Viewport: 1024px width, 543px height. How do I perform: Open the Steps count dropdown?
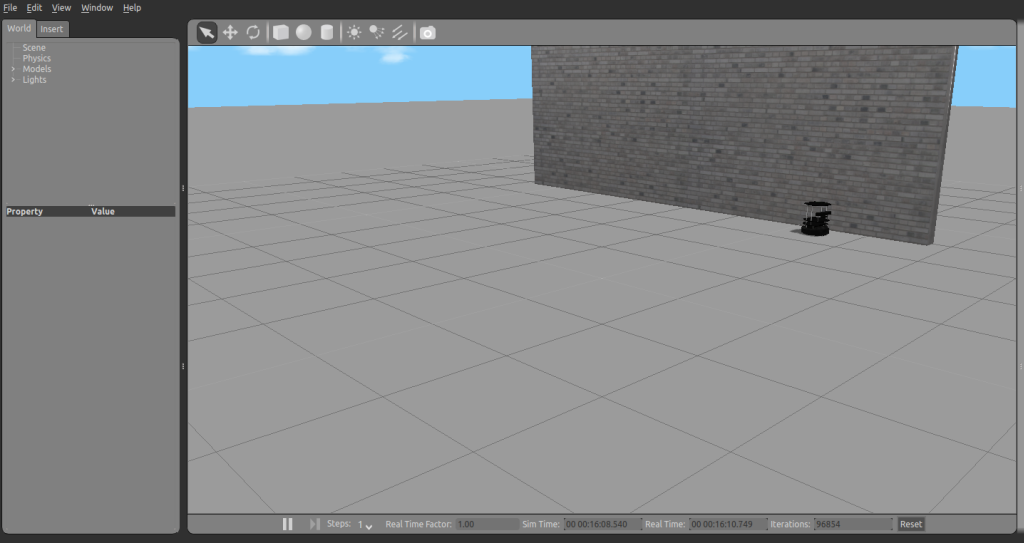click(364, 525)
